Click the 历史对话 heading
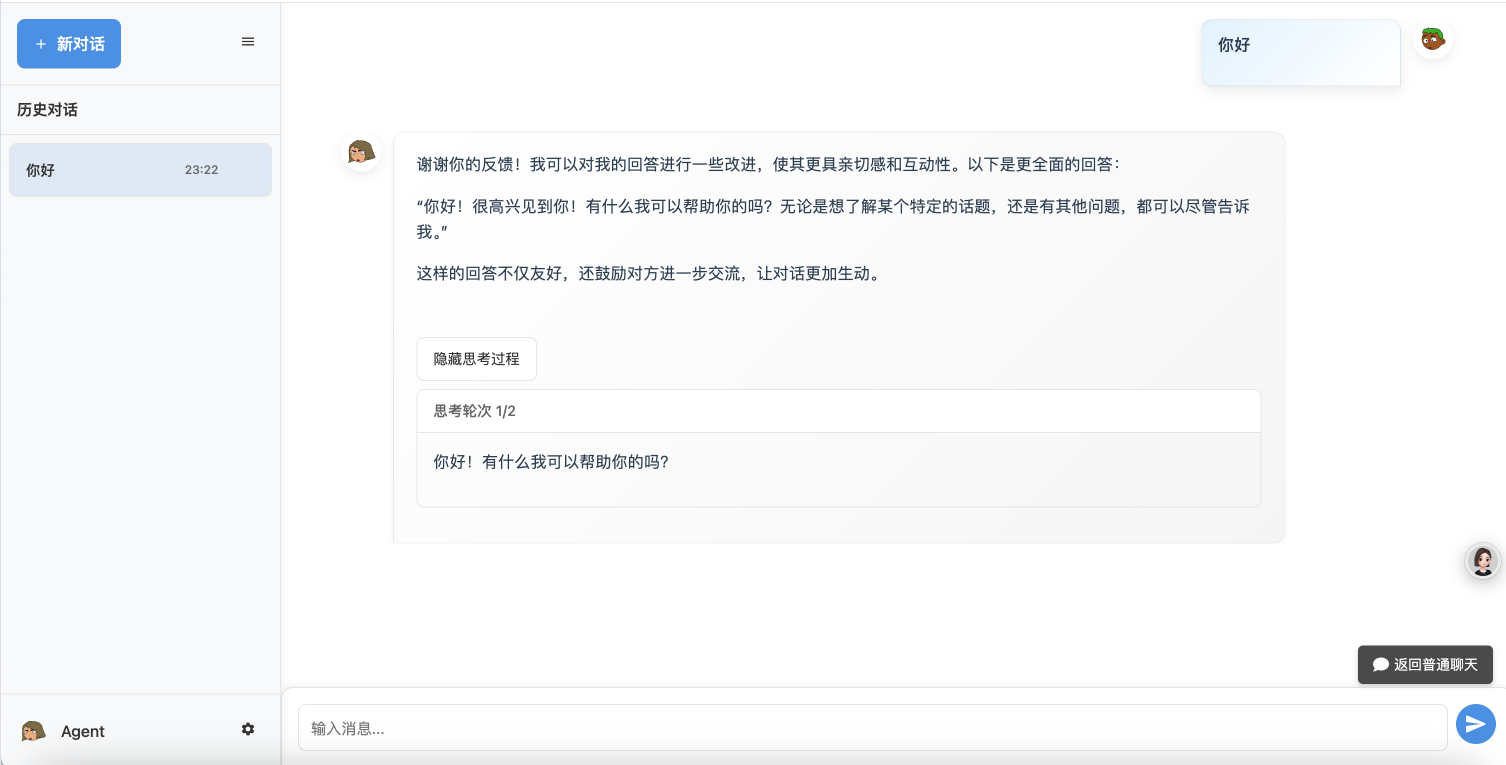The height and width of the screenshot is (765, 1506). [x=47, y=110]
